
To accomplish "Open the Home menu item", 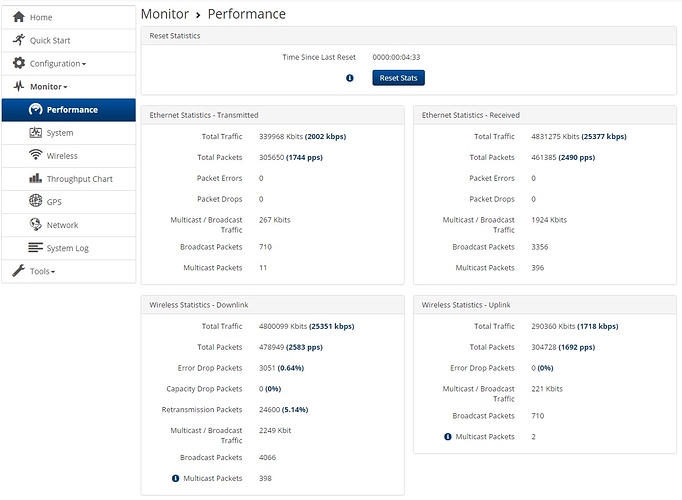I will tap(69, 17).
